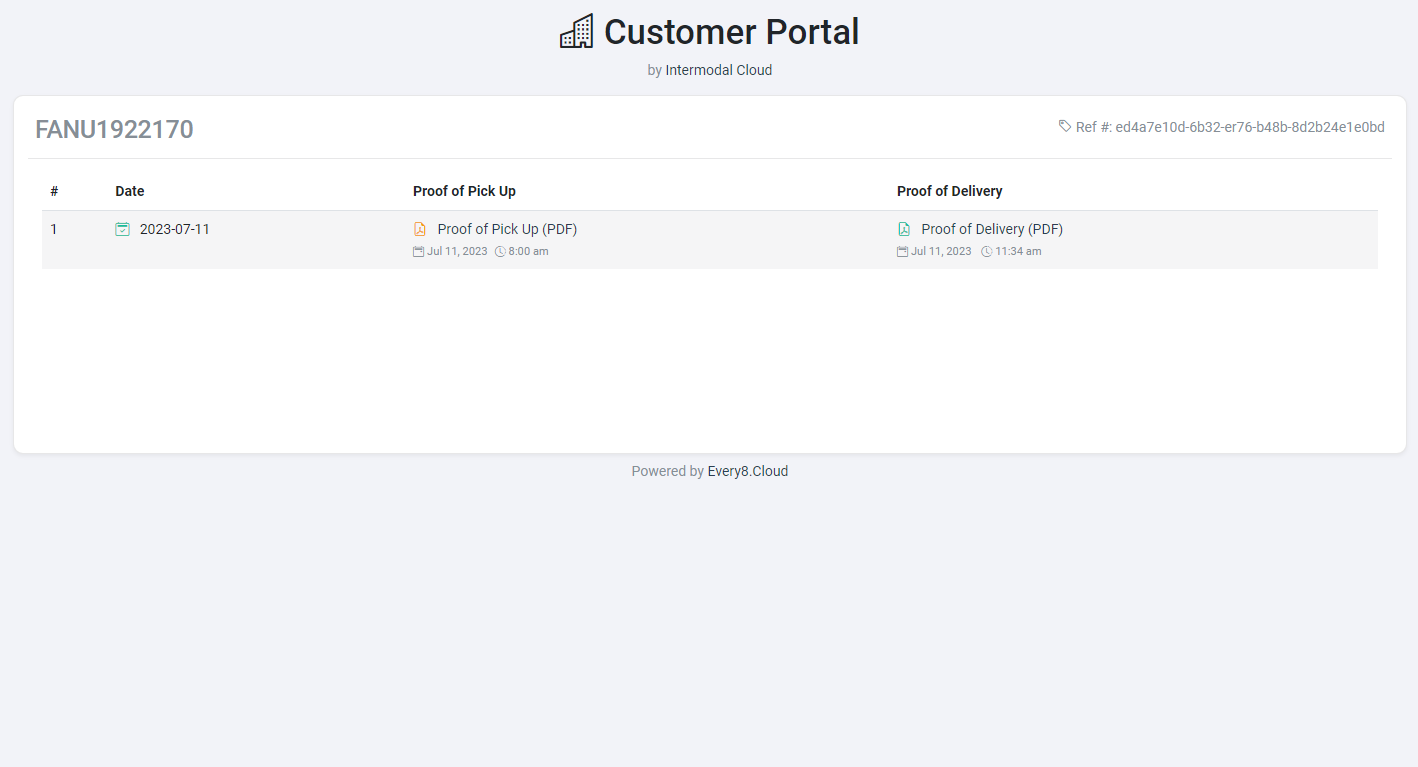Click the row number 1 in the table

coord(54,228)
